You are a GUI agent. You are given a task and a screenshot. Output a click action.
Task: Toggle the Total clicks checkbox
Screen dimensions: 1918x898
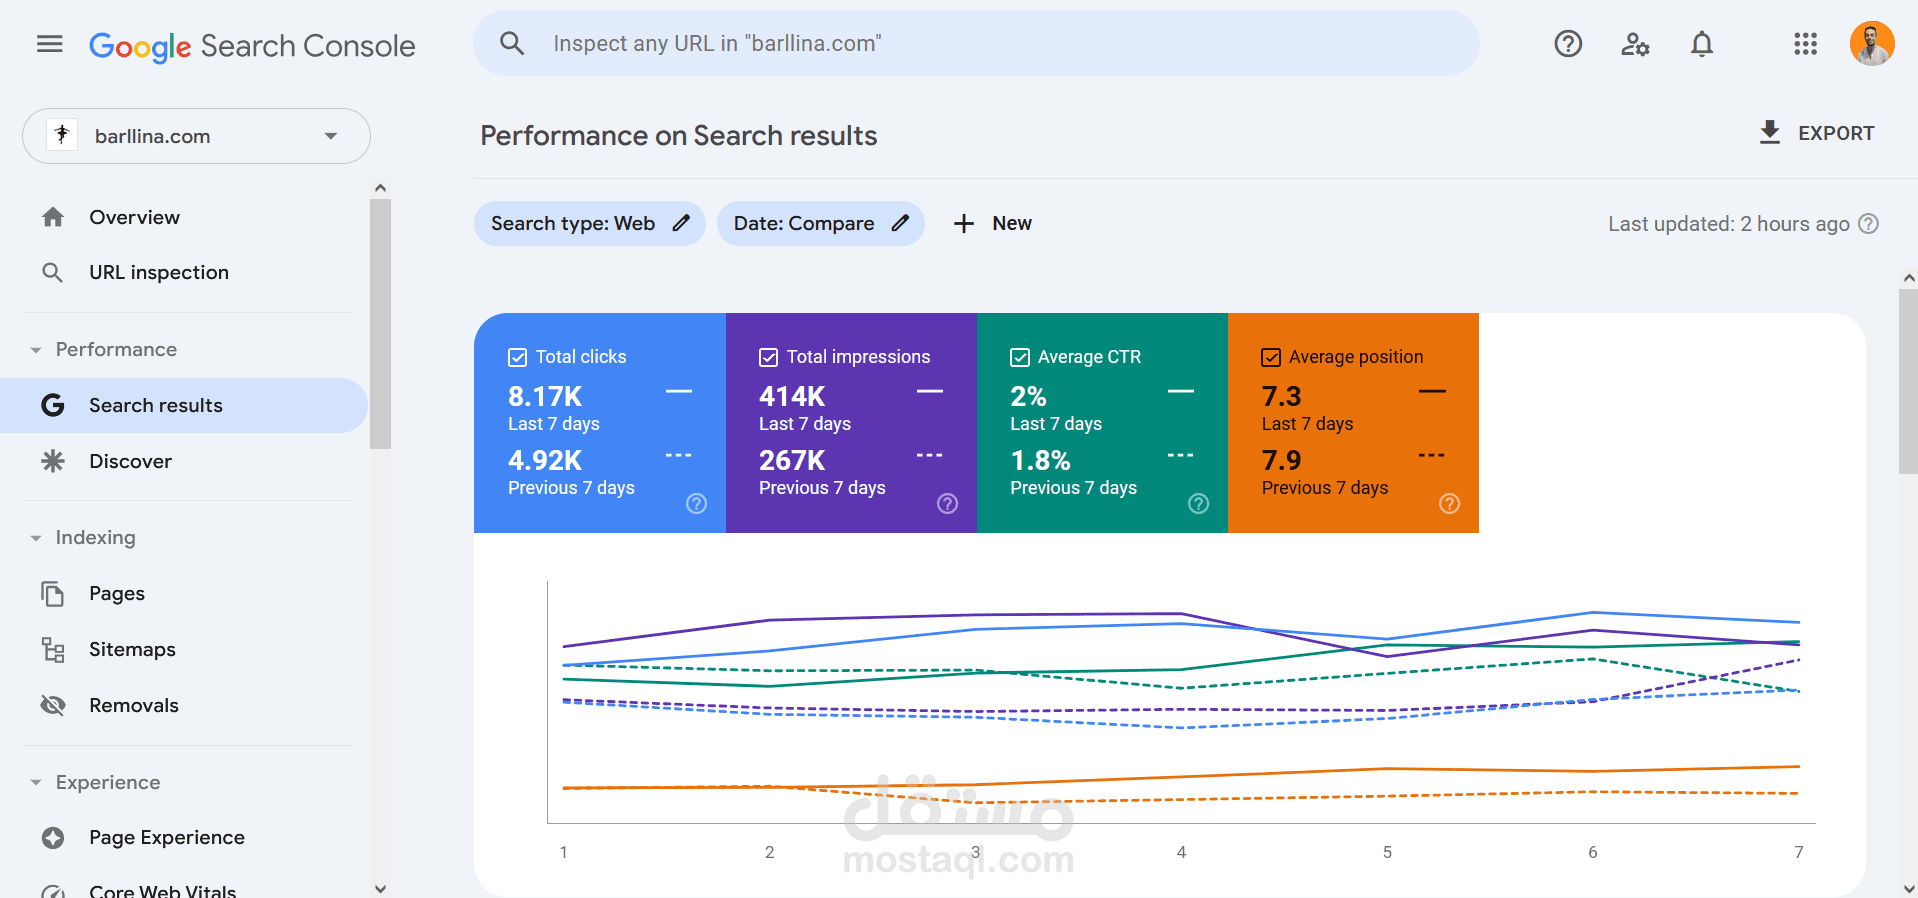518,357
